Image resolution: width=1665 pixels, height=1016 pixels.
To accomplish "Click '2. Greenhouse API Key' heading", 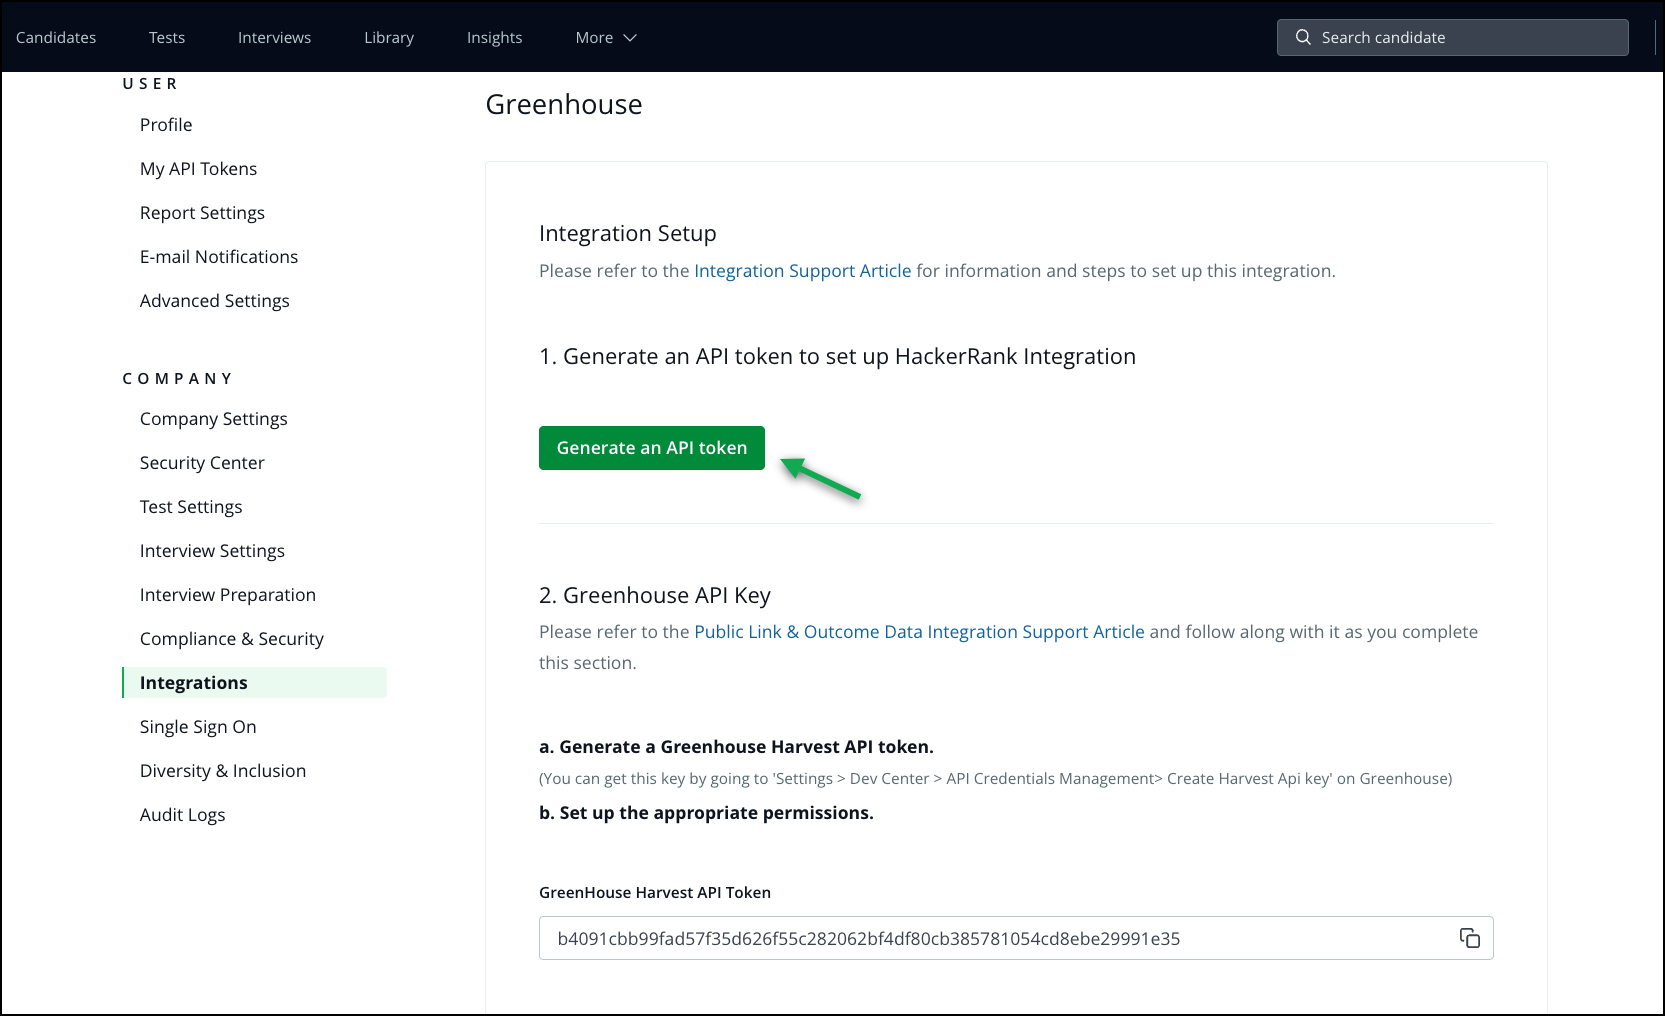I will pos(655,595).
